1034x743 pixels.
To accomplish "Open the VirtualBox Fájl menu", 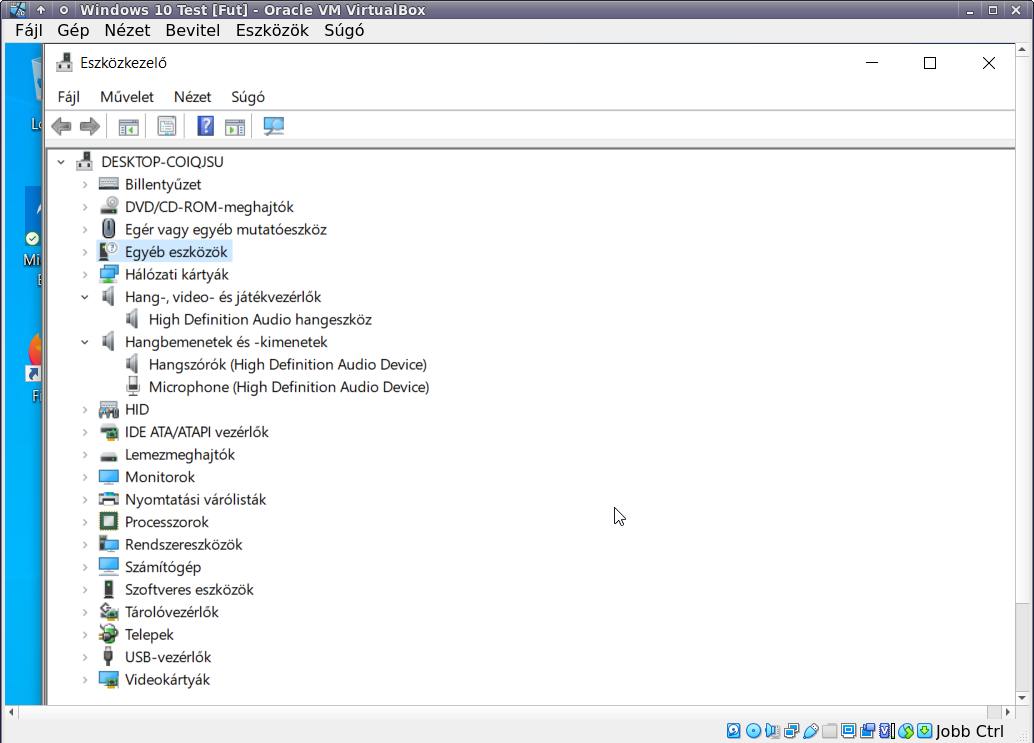I will click(29, 30).
